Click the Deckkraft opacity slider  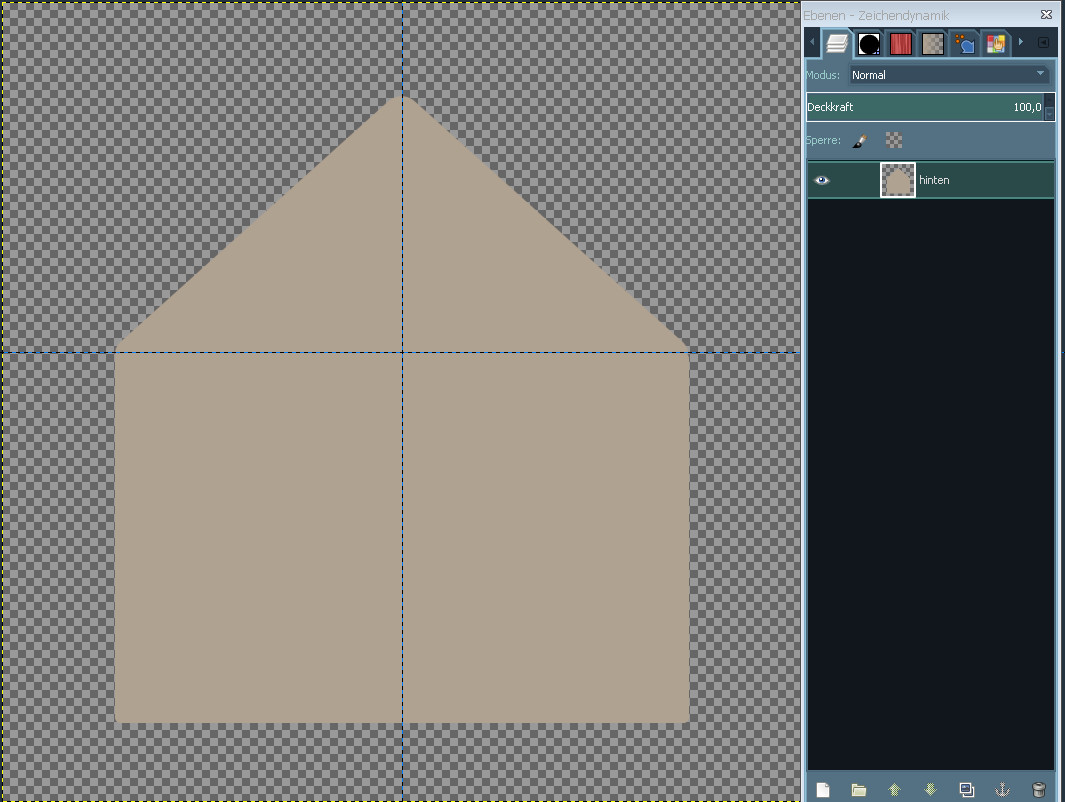point(924,107)
